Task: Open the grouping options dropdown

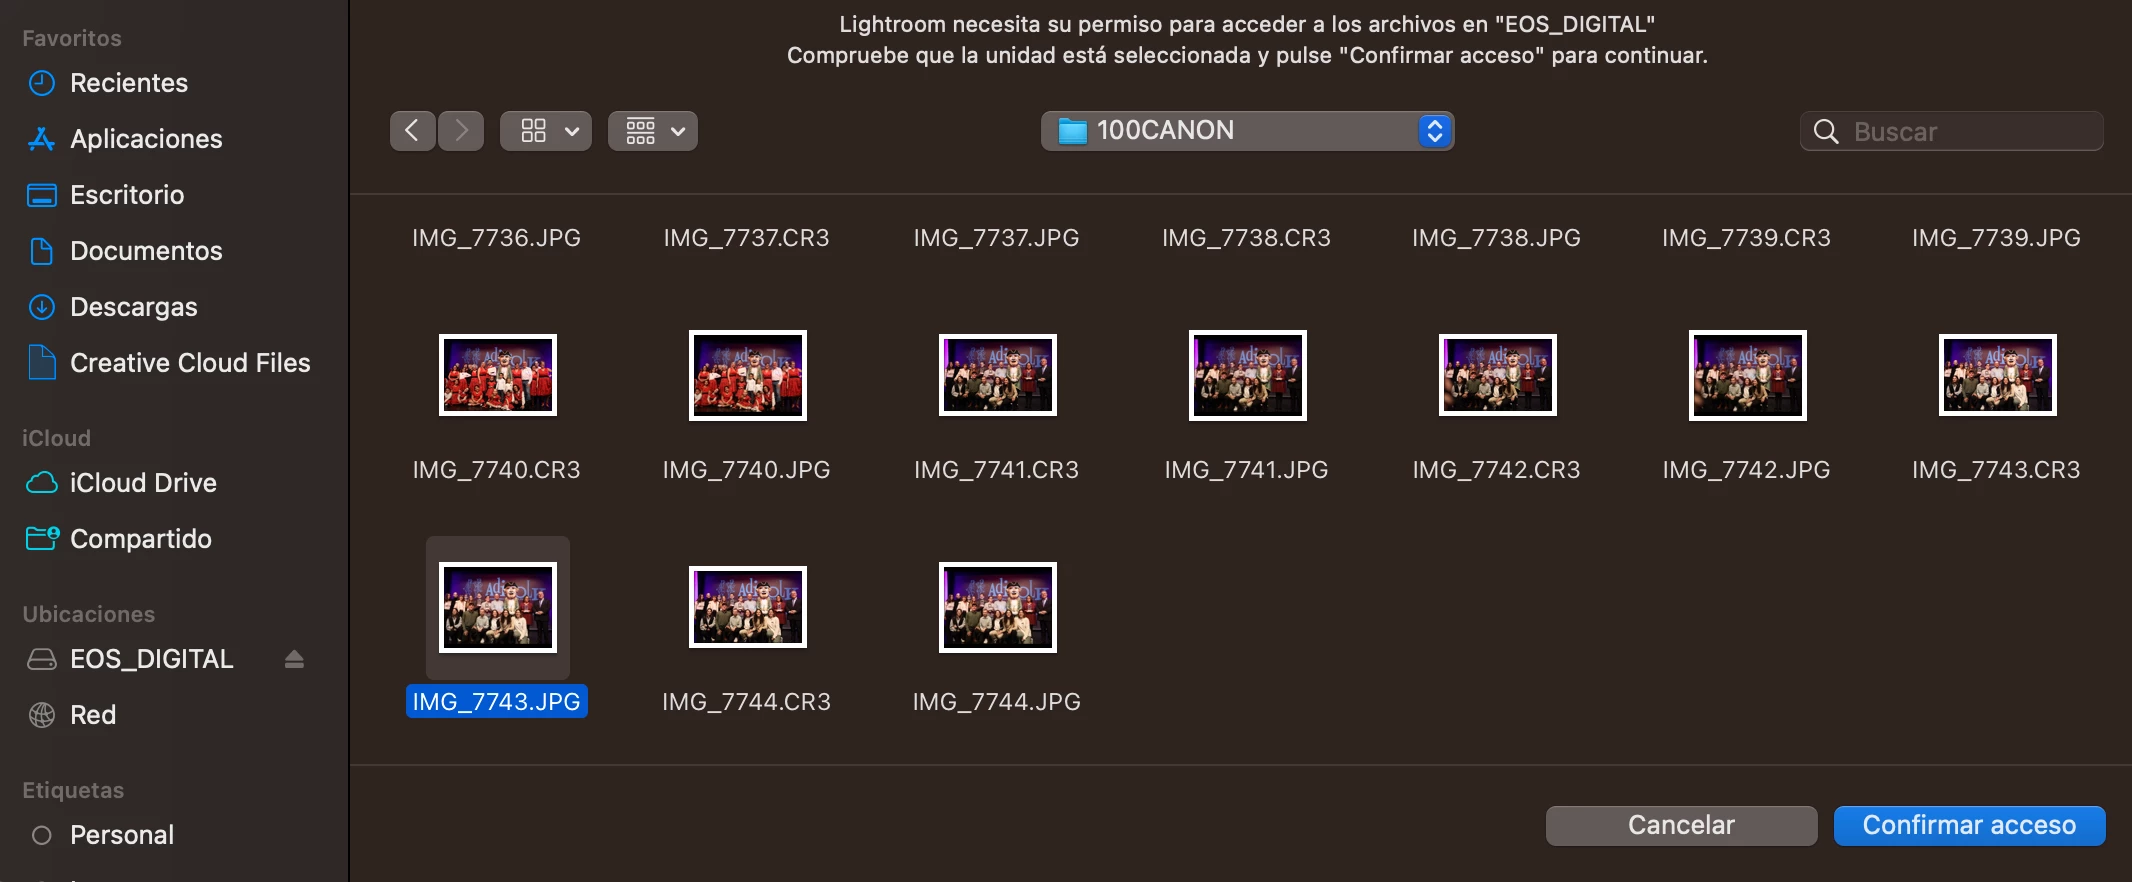Action: coord(653,131)
